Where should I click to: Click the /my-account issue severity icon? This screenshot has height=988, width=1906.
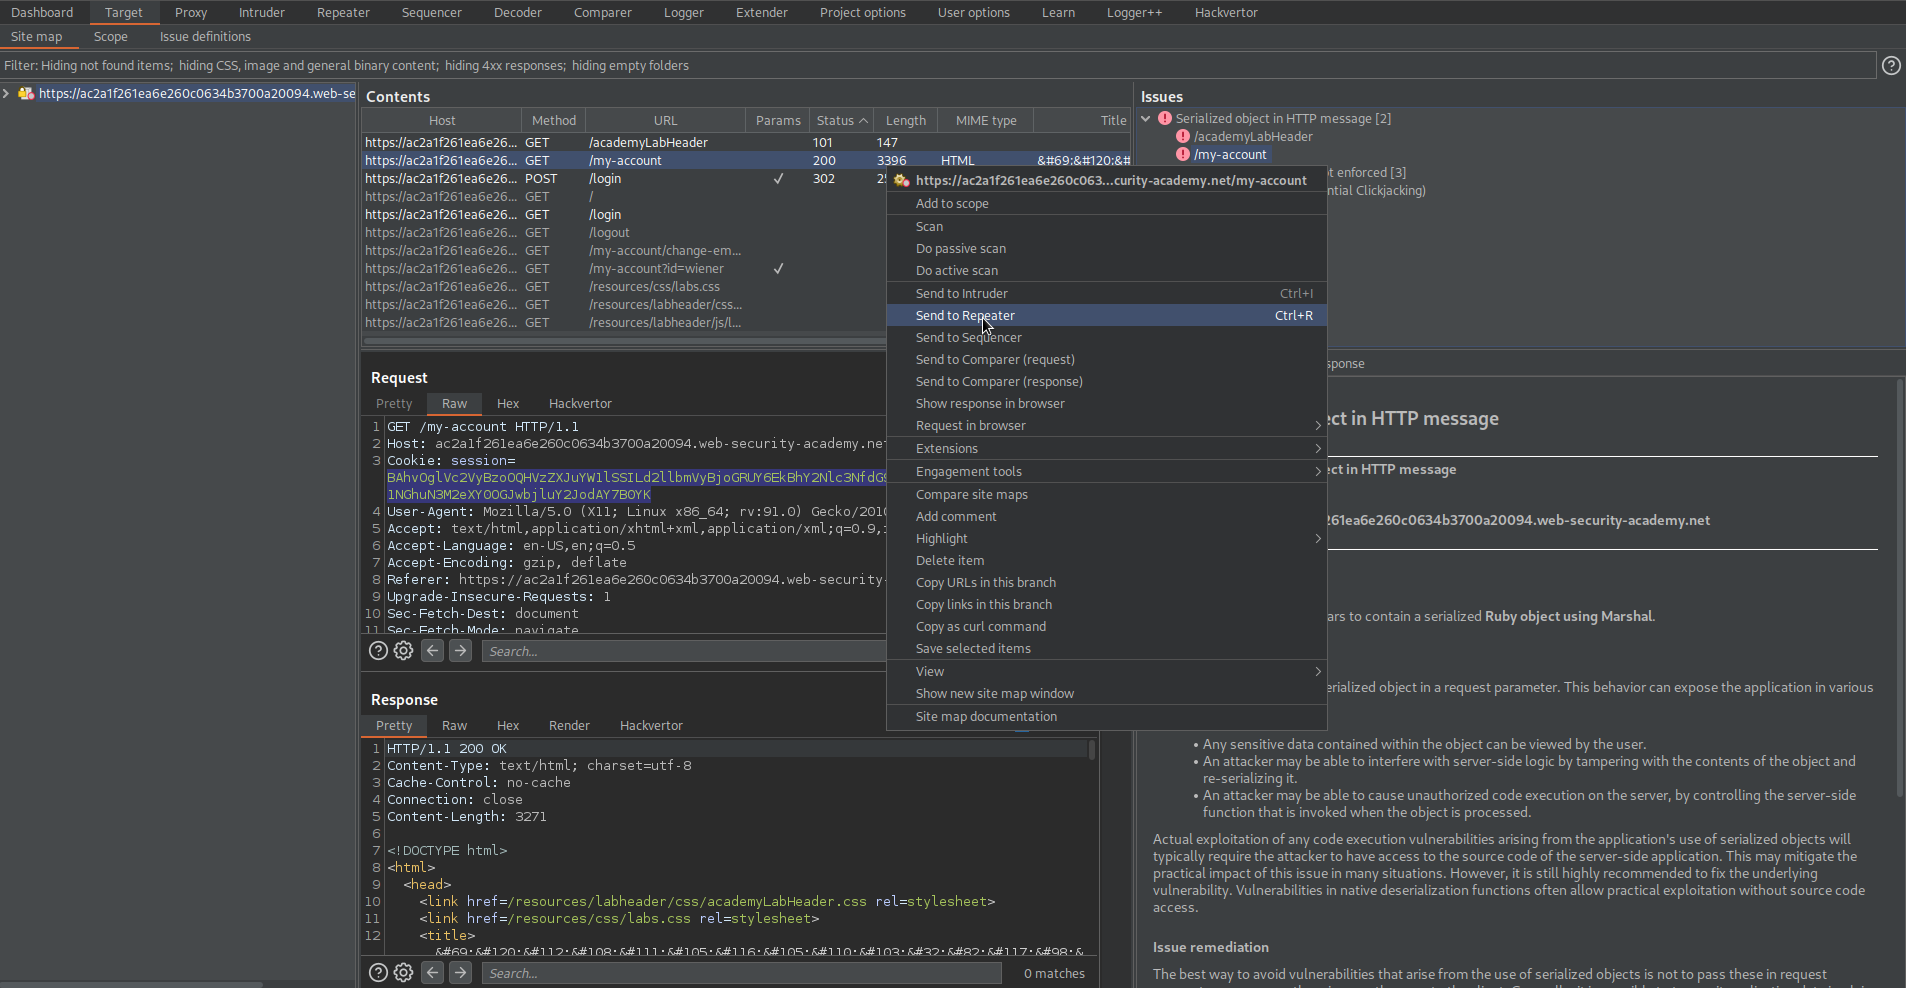tap(1183, 154)
